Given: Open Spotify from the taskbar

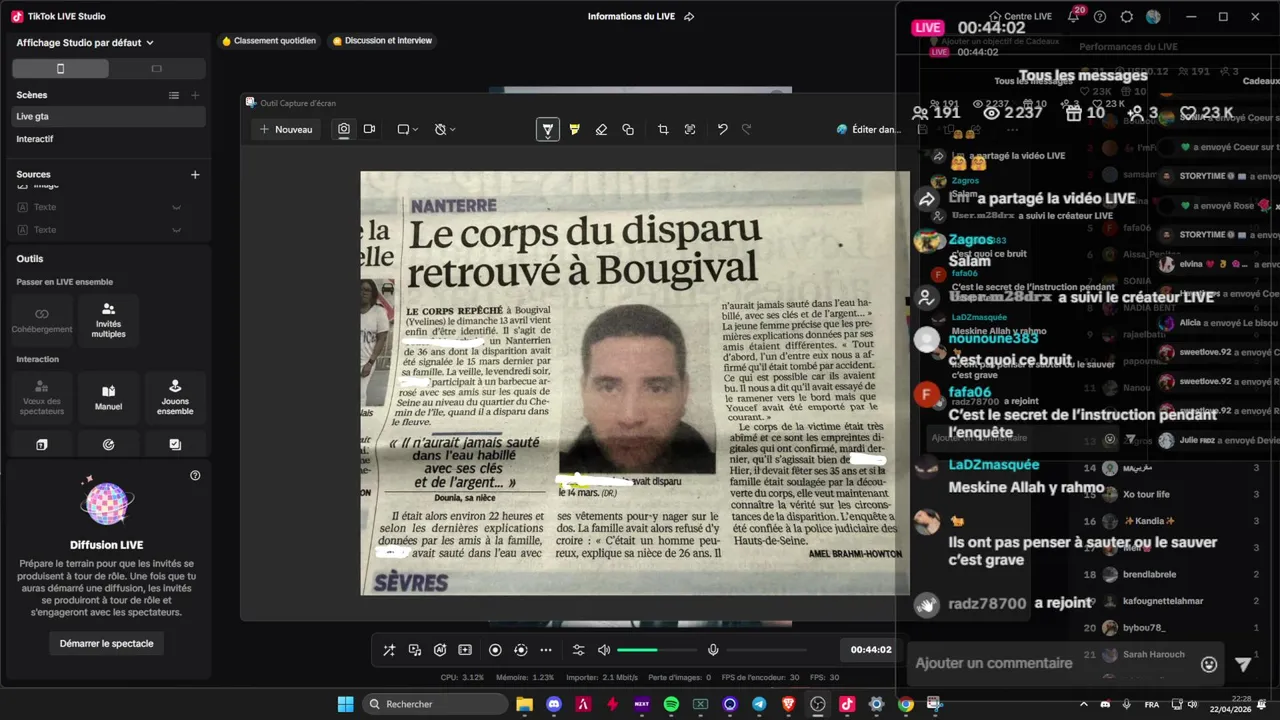Looking at the screenshot, I should pyautogui.click(x=671, y=704).
